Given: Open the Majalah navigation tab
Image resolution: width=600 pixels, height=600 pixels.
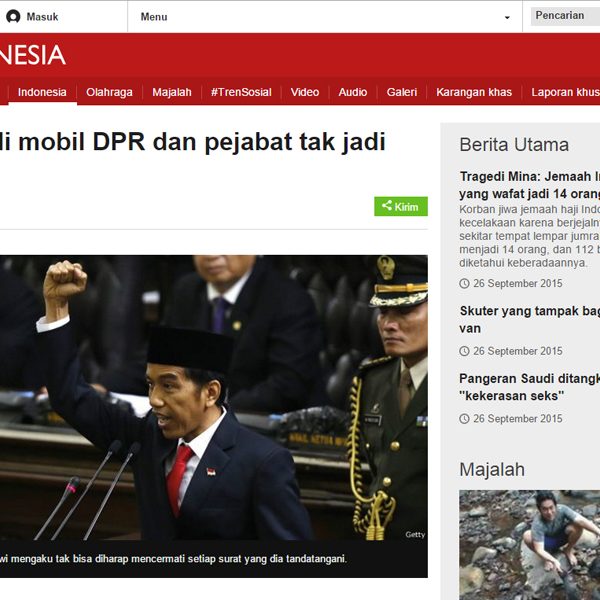Looking at the screenshot, I should 172,92.
